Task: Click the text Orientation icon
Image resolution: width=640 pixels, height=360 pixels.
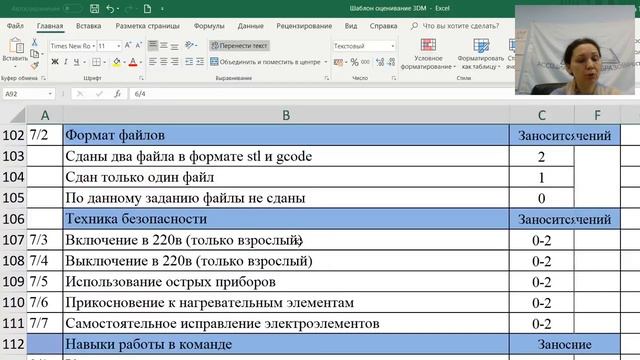Action: 189,45
